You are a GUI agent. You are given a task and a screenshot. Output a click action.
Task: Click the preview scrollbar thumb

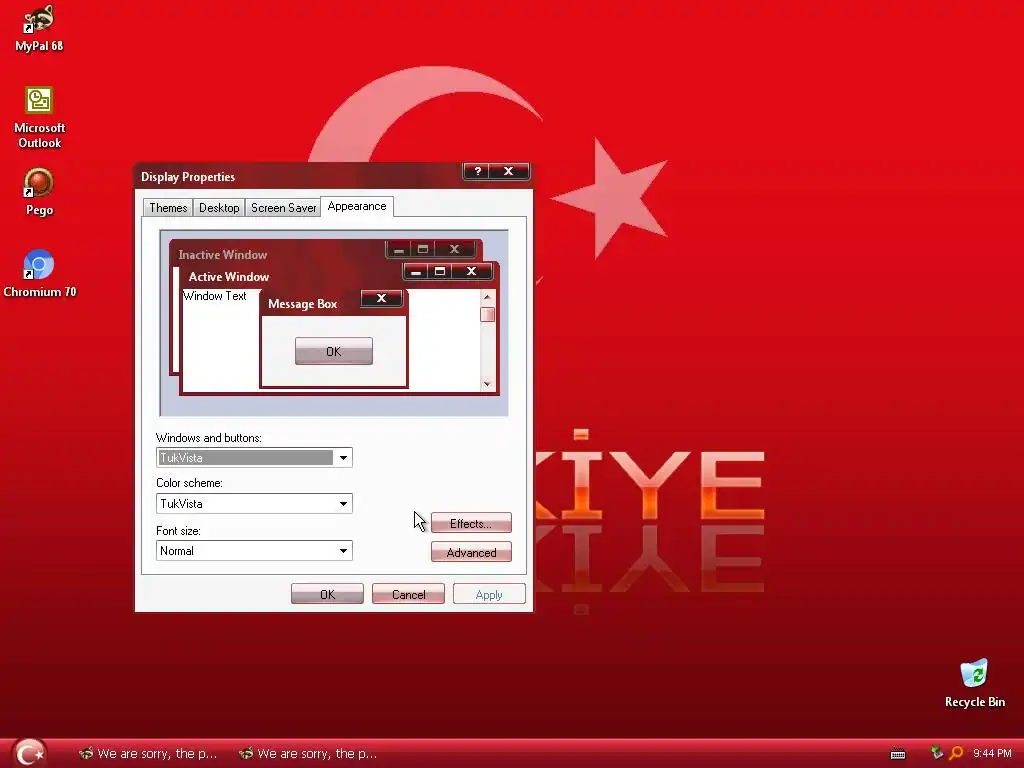click(x=487, y=314)
